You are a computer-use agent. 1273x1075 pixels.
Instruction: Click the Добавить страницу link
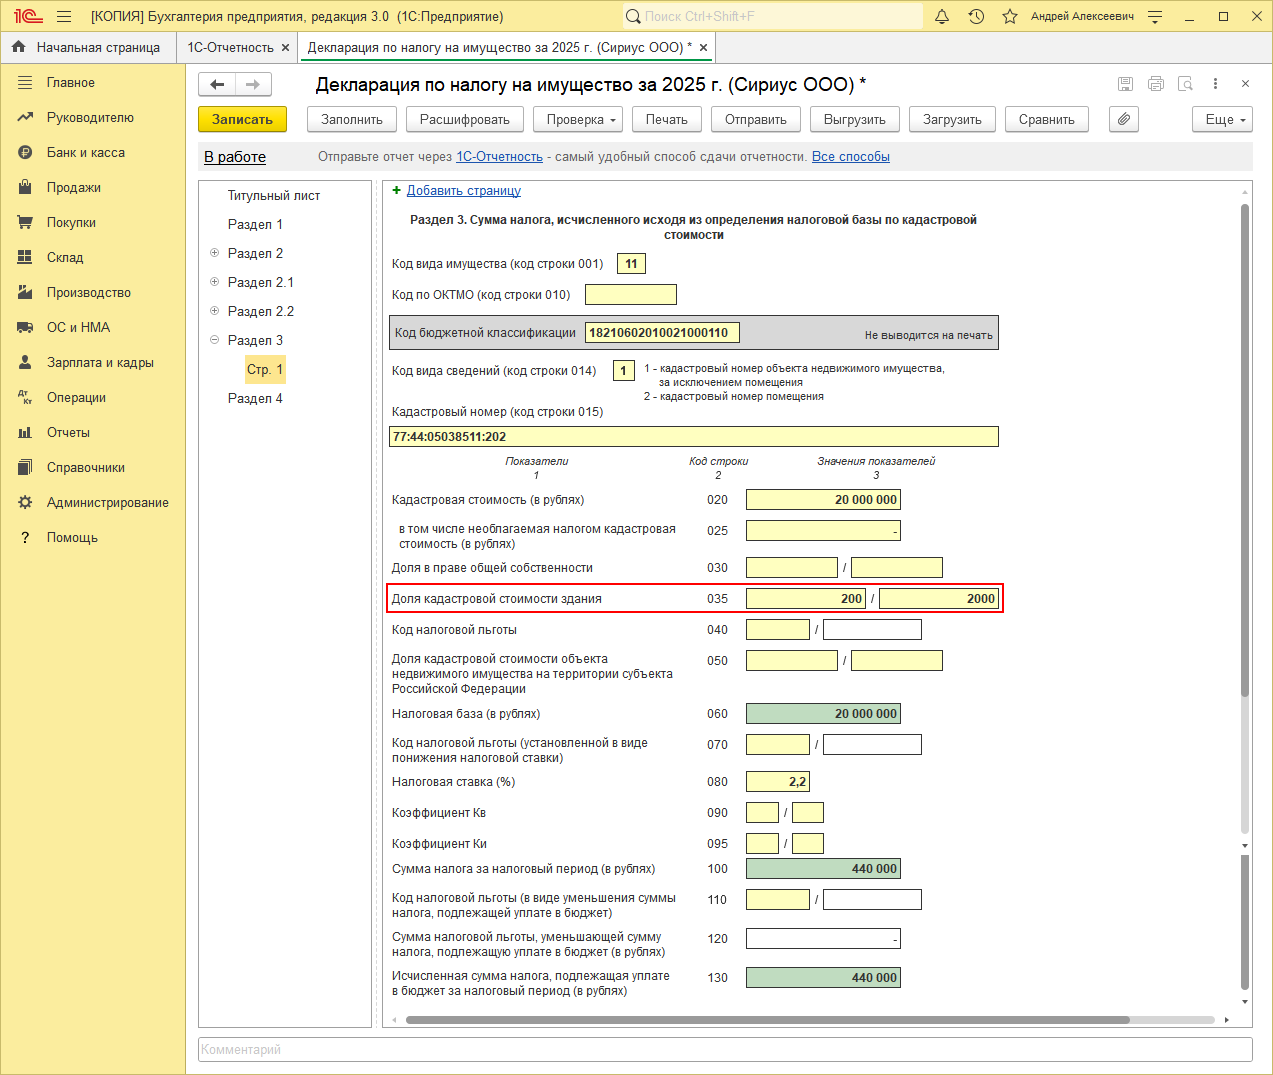[463, 190]
